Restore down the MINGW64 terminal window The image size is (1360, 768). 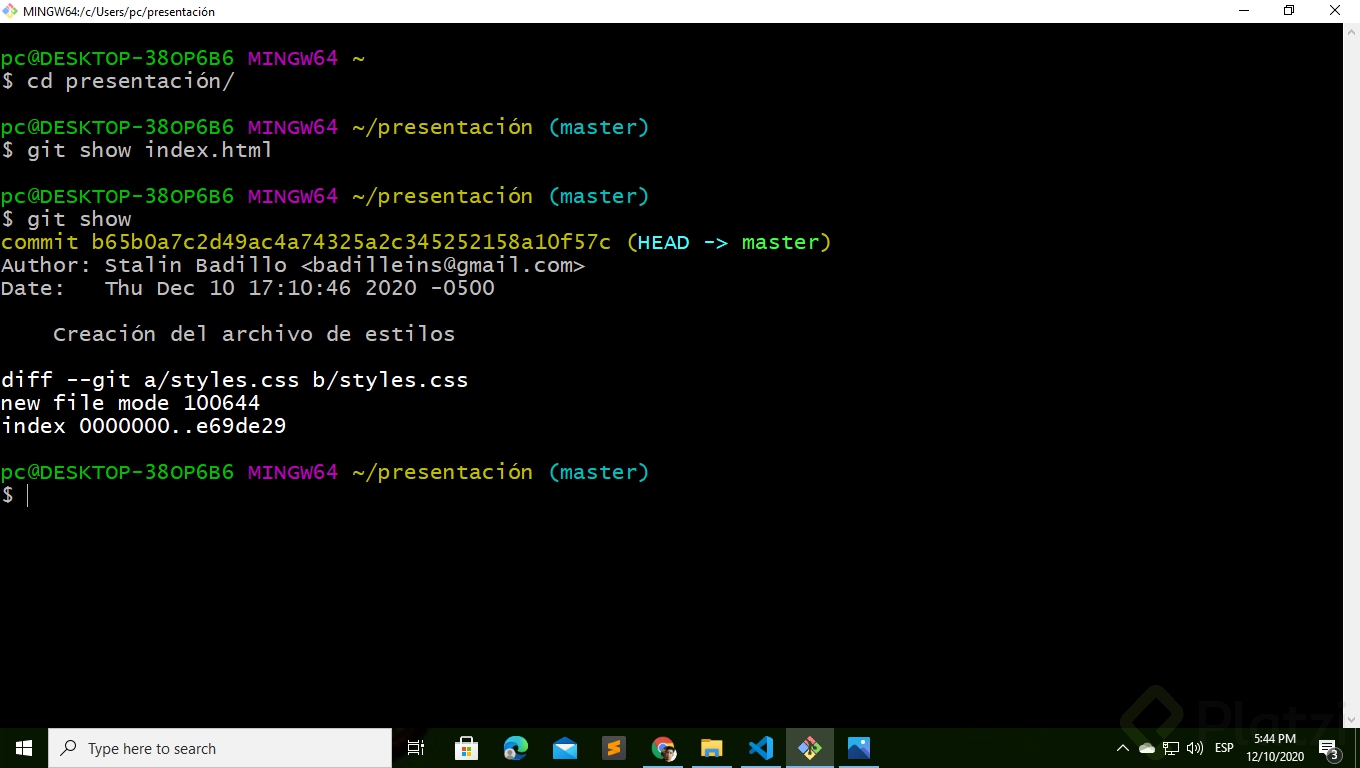[1289, 11]
